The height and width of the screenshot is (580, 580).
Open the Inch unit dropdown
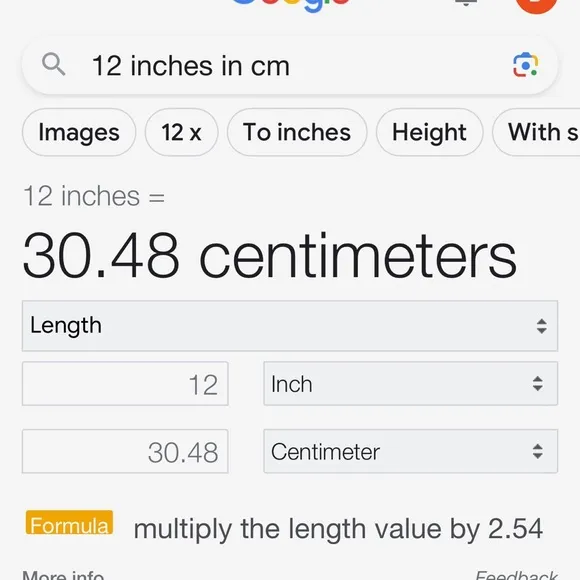pos(411,384)
